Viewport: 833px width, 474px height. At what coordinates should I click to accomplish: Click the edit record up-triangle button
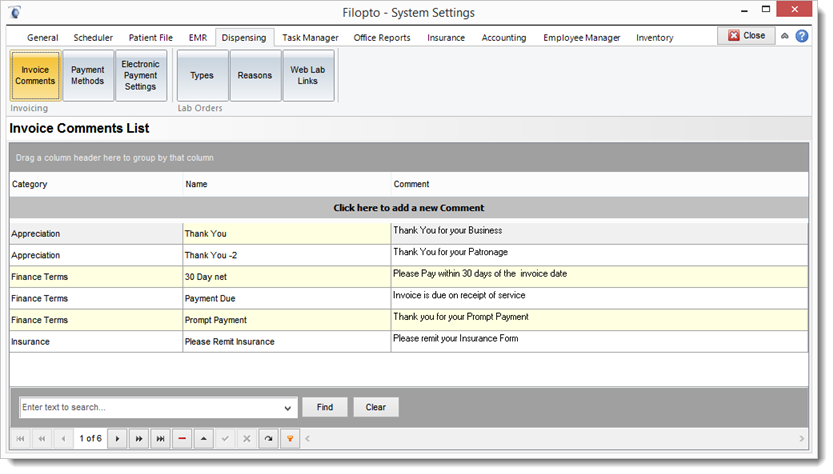(x=203, y=439)
